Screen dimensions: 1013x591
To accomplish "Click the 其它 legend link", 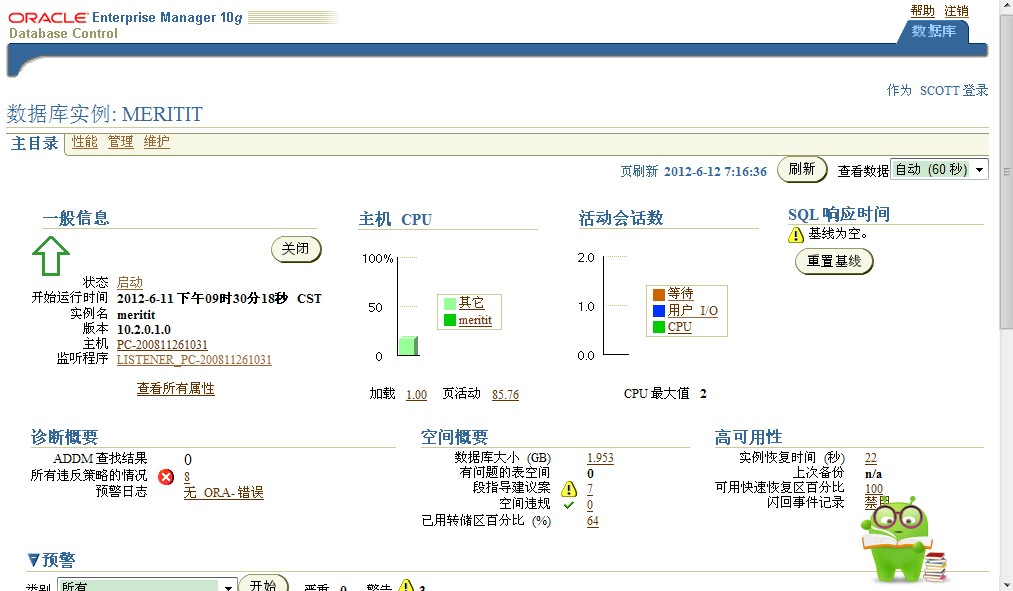I will [472, 303].
